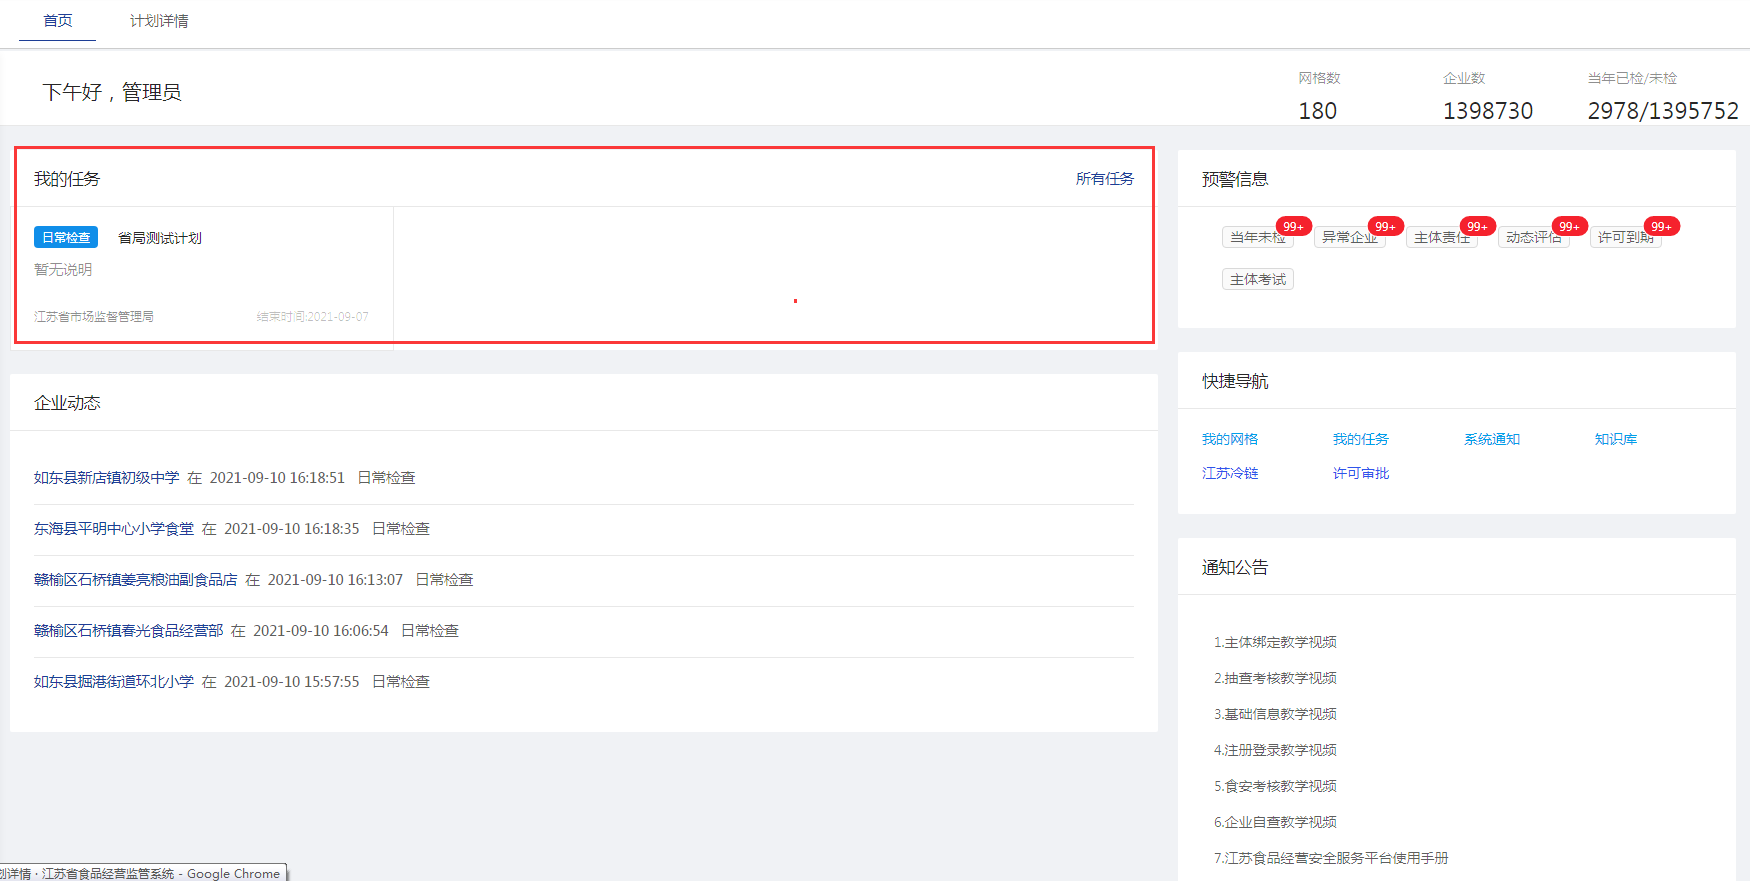The image size is (1750, 881).
Task: Open the 计划详情 tab
Action: point(159,21)
